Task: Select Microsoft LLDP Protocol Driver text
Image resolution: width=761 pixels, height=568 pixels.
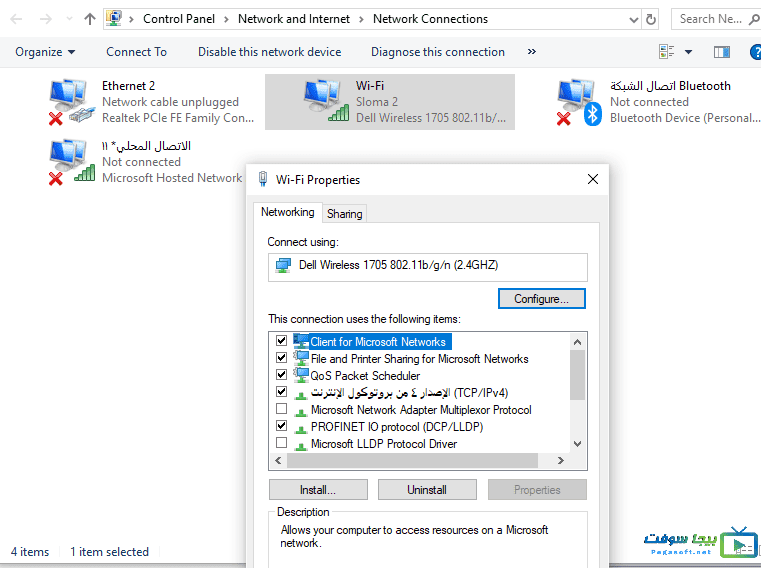Action: click(x=384, y=444)
